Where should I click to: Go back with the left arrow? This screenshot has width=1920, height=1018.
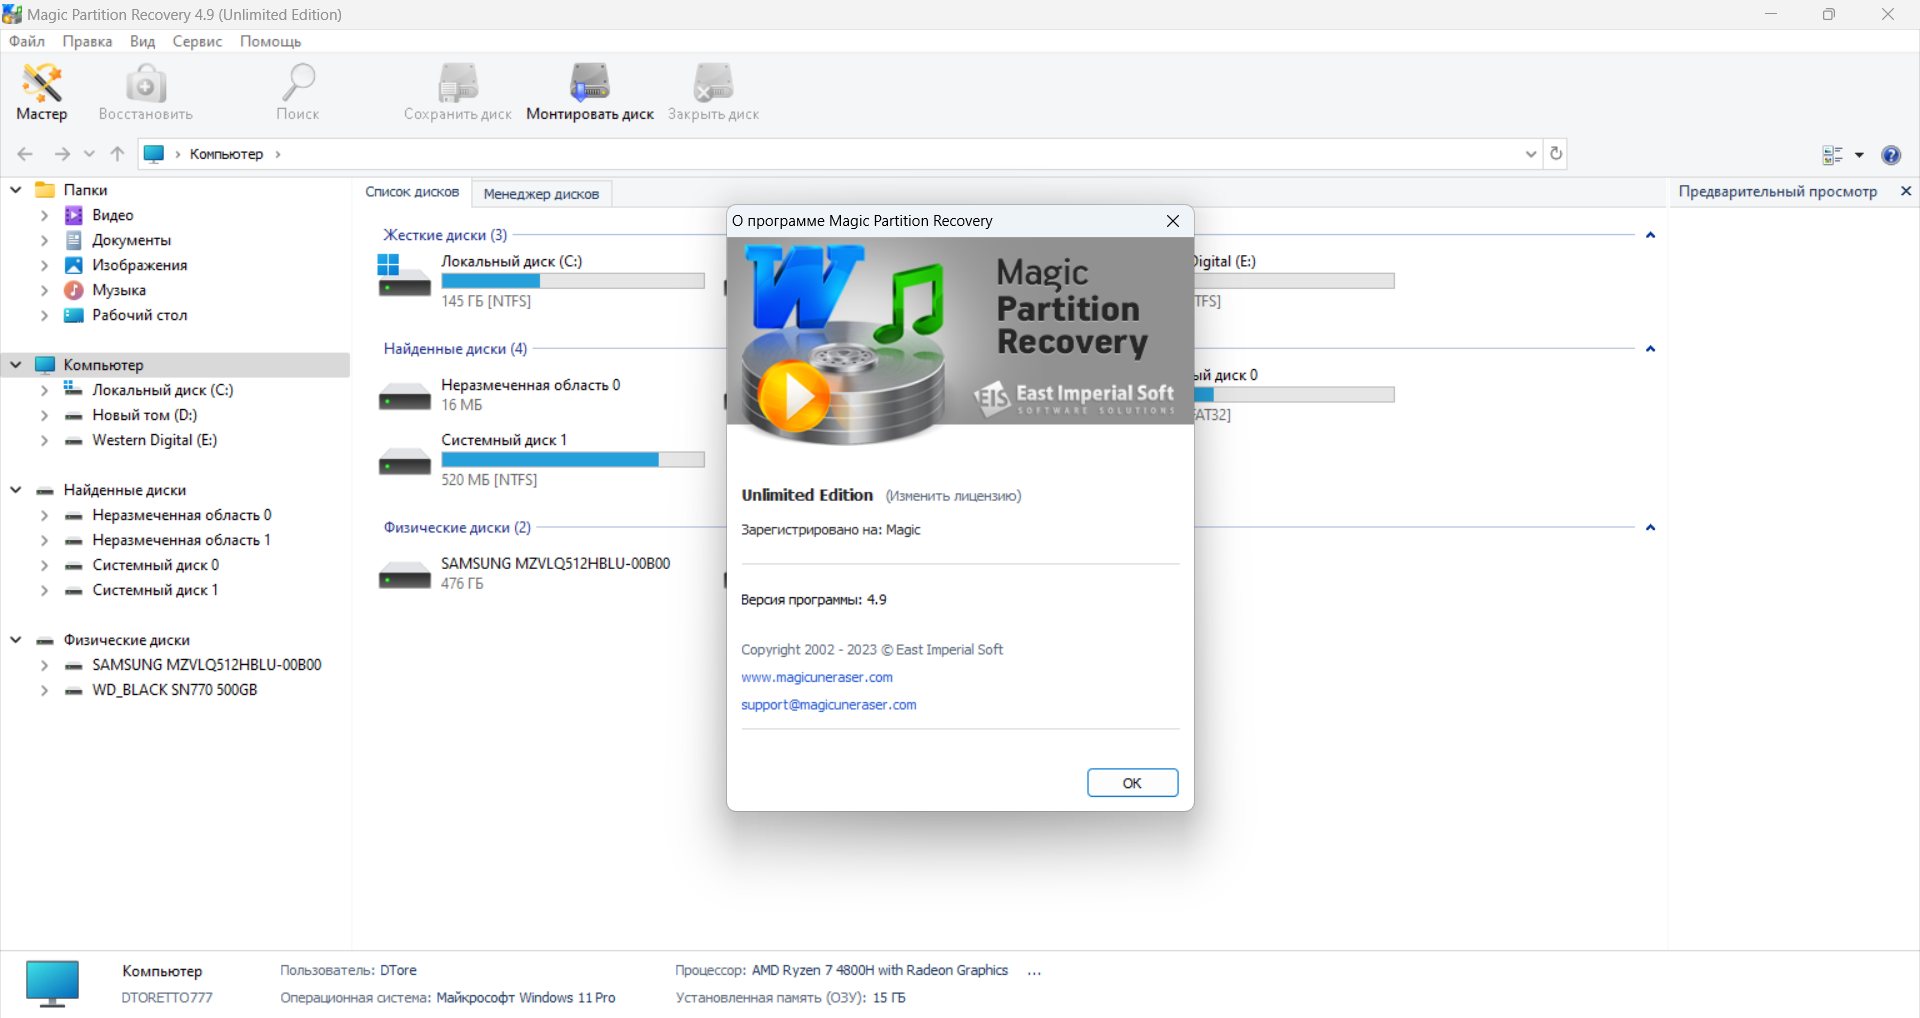pos(25,154)
